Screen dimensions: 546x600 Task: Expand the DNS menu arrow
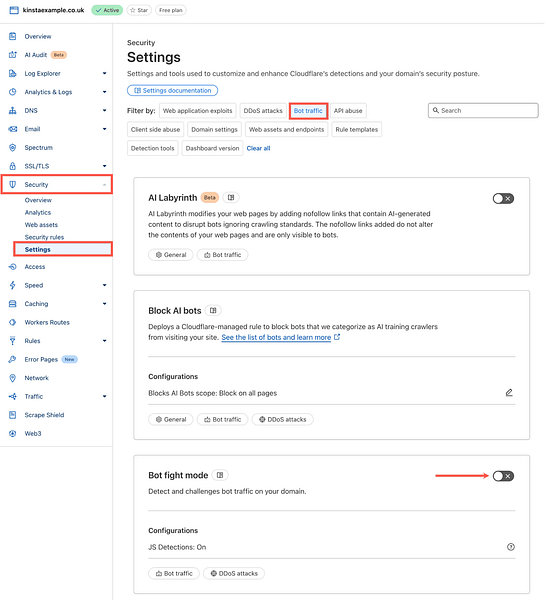click(x=104, y=111)
